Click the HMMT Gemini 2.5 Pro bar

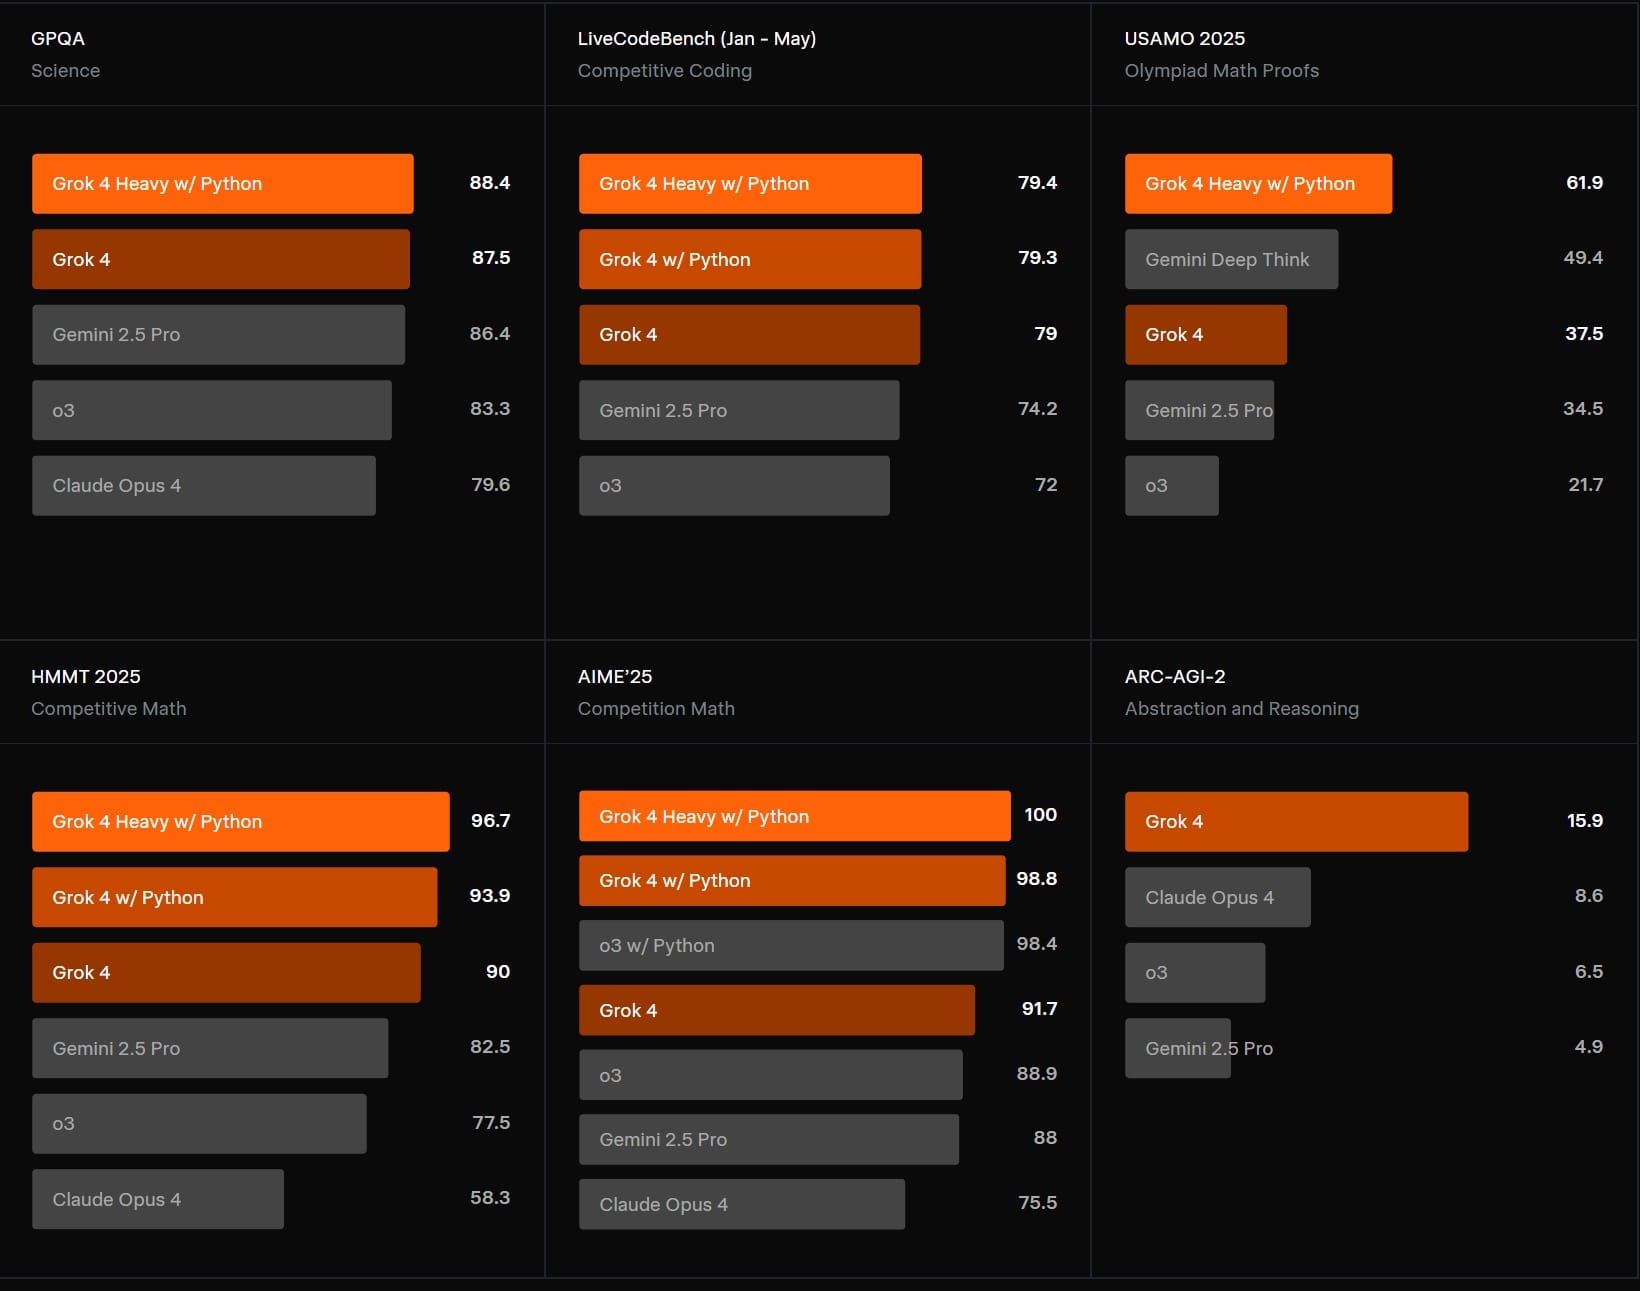click(210, 1048)
